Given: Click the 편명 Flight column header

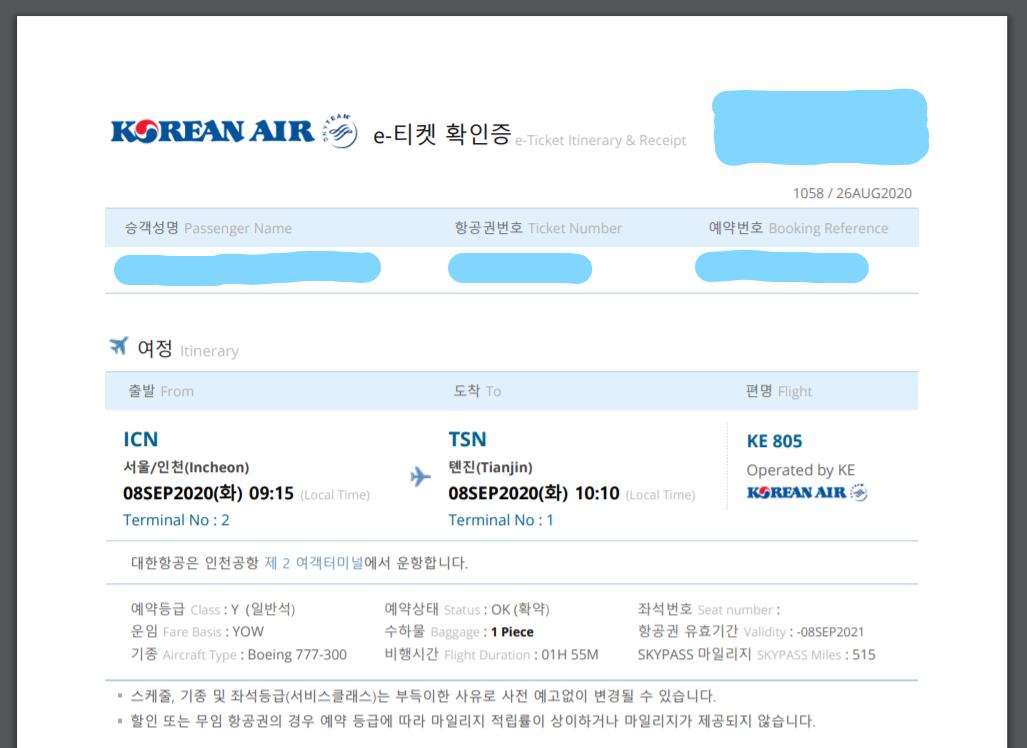Looking at the screenshot, I should pos(779,391).
